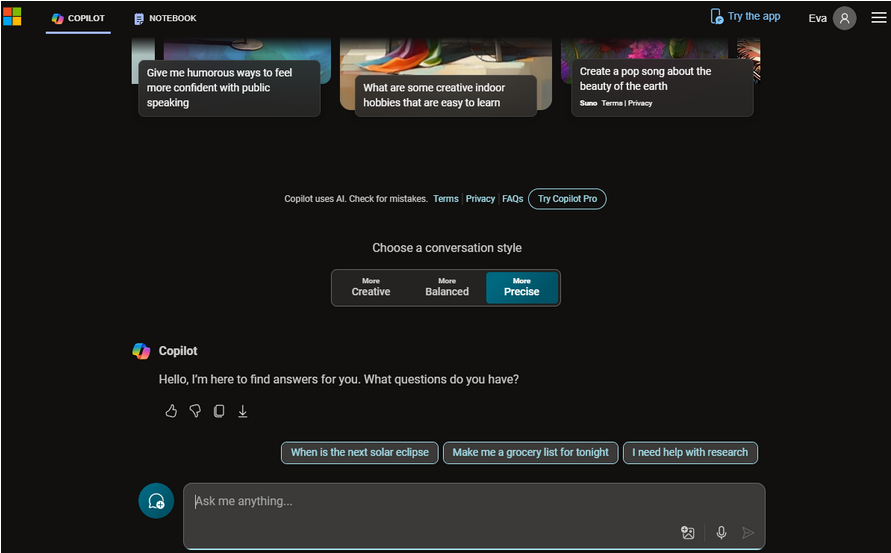Activate microphone voice input

coord(721,533)
